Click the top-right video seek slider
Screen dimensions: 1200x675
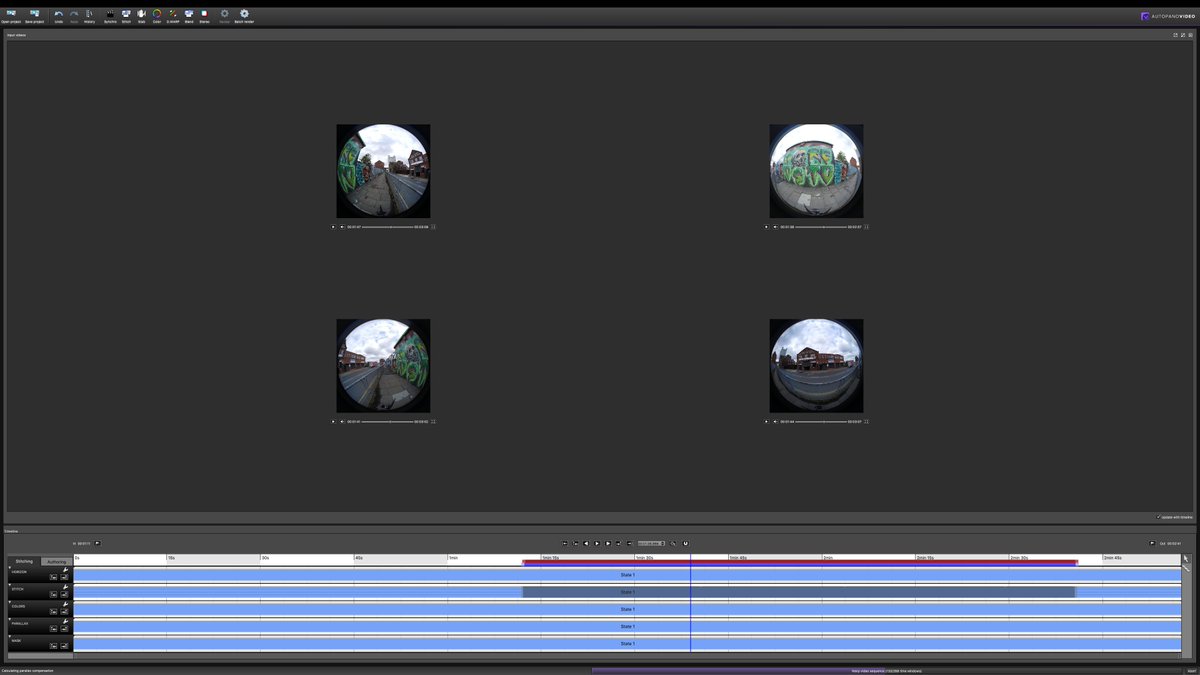(x=821, y=227)
